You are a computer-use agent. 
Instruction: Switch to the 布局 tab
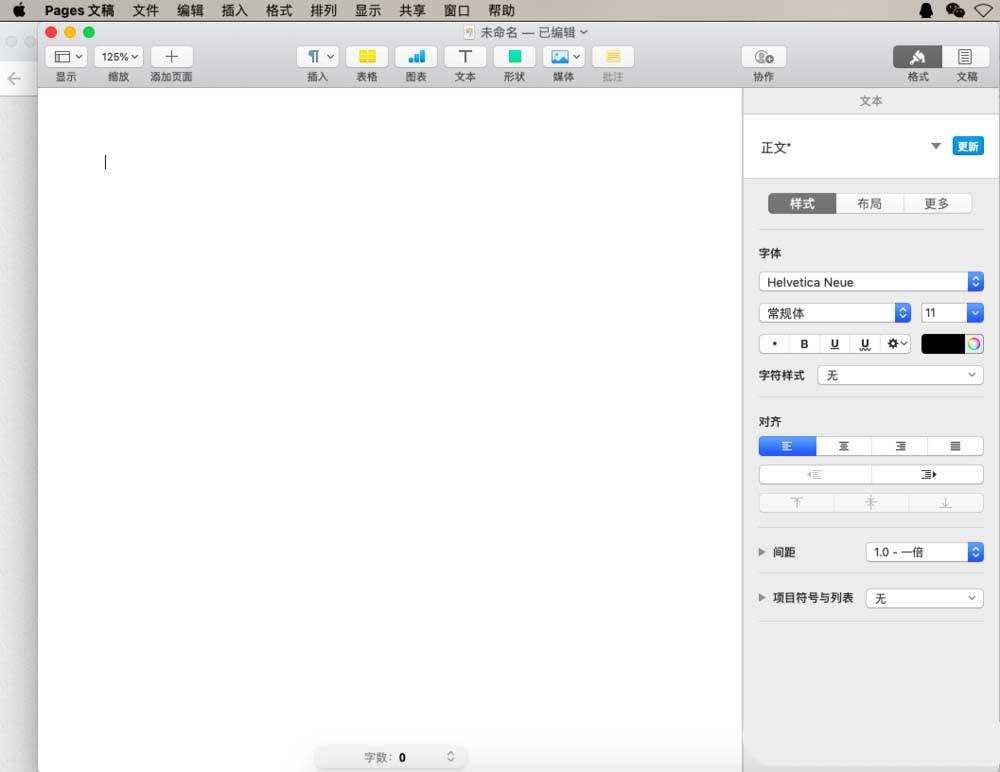coord(869,203)
